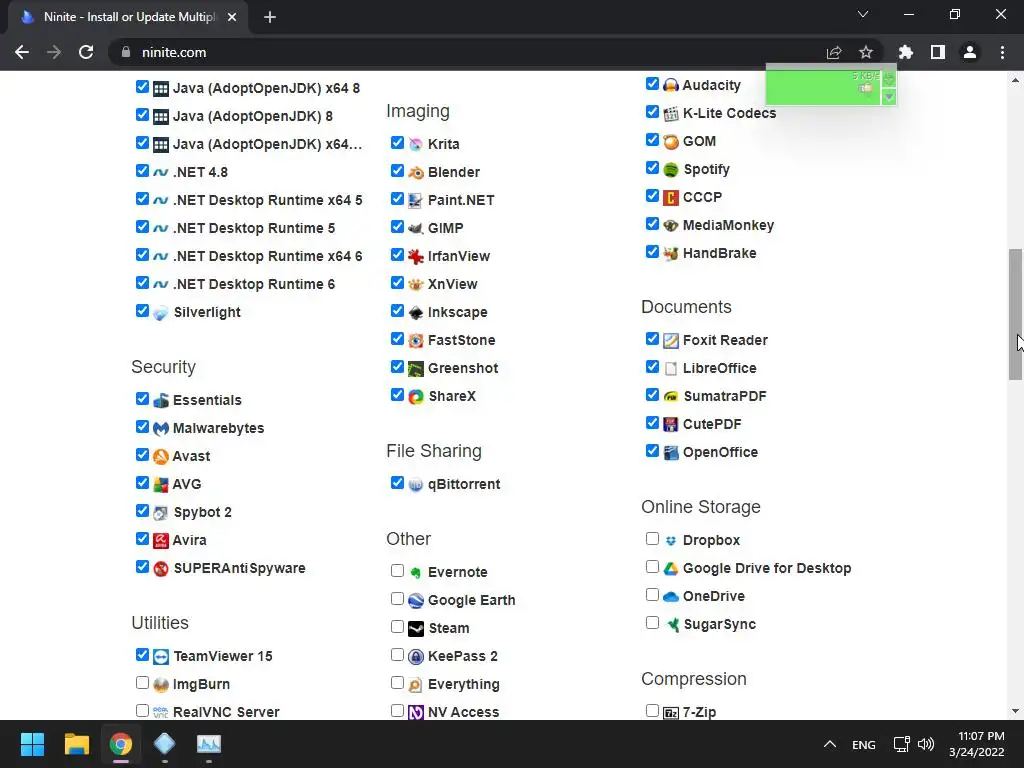Toggle the Chrome side panel
Image resolution: width=1024 pixels, height=768 pixels.
[x=938, y=52]
